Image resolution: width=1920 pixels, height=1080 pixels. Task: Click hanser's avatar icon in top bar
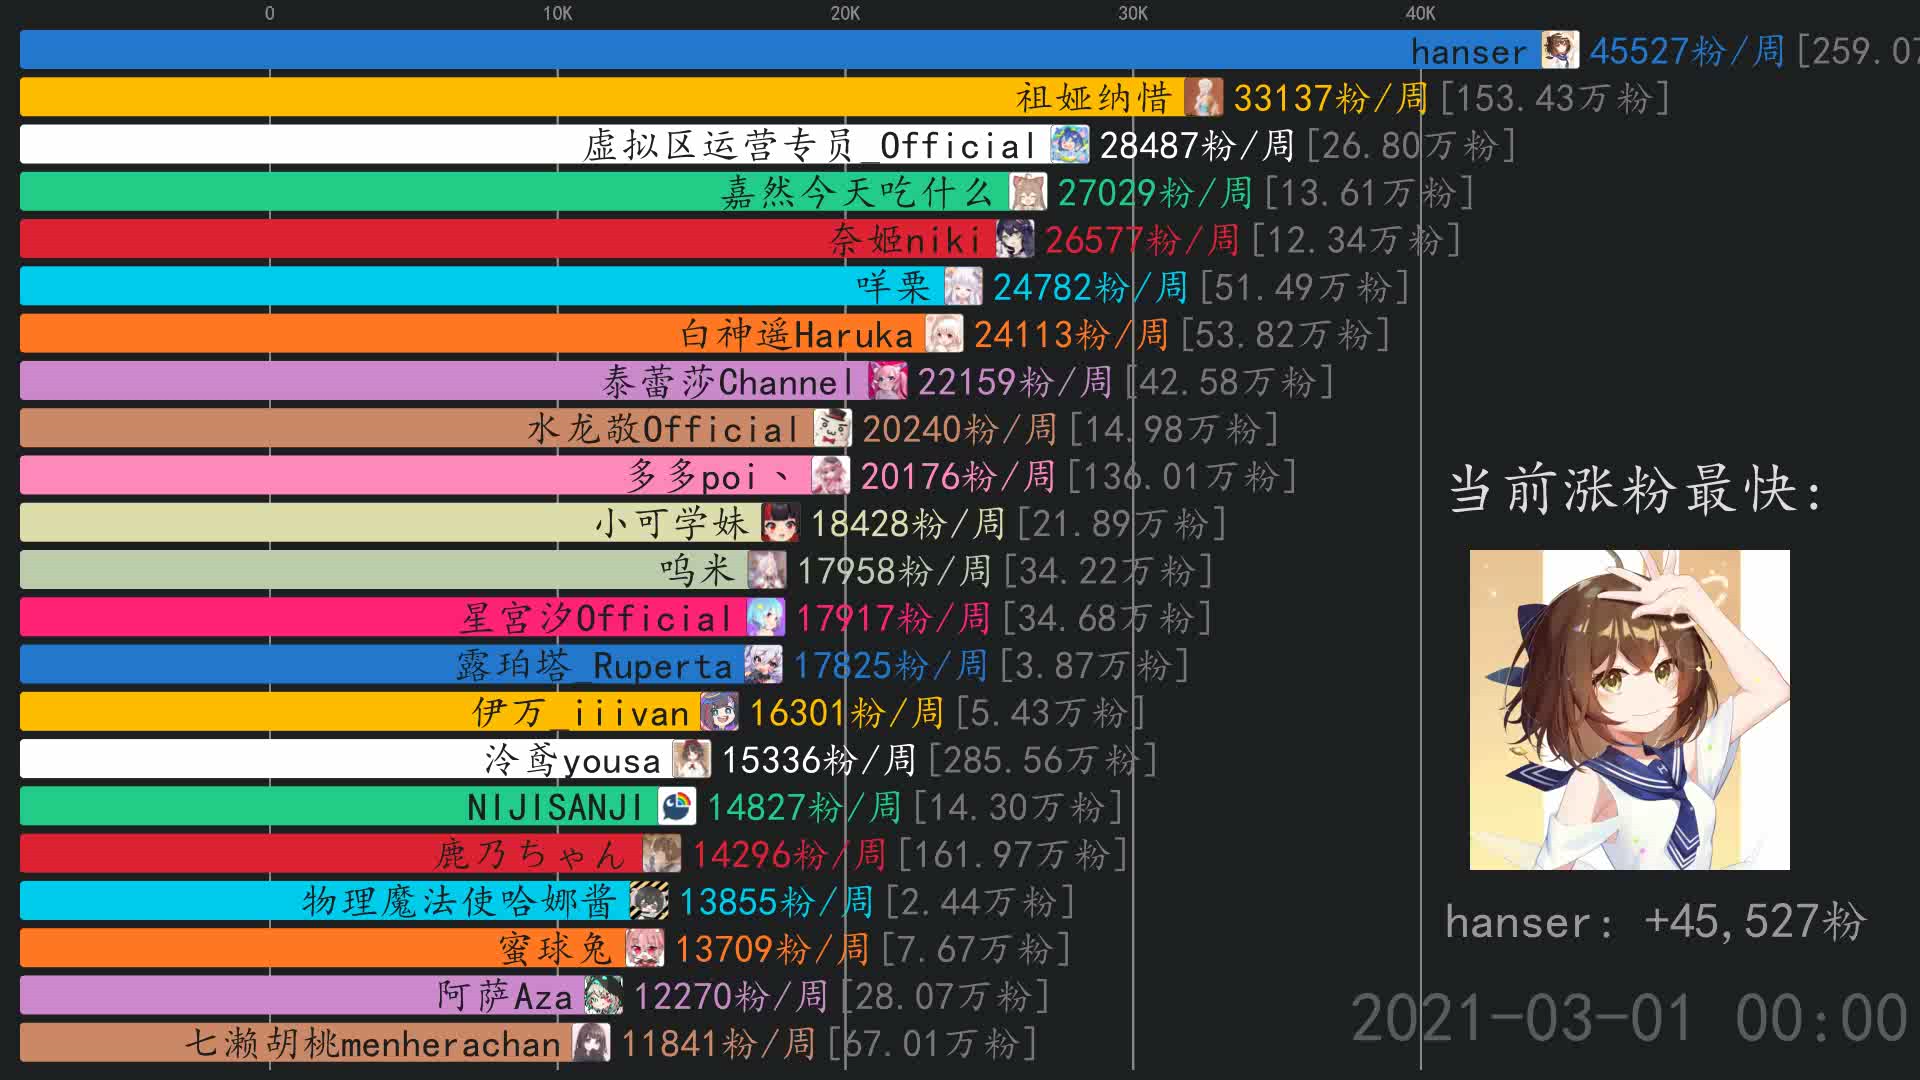(1560, 50)
